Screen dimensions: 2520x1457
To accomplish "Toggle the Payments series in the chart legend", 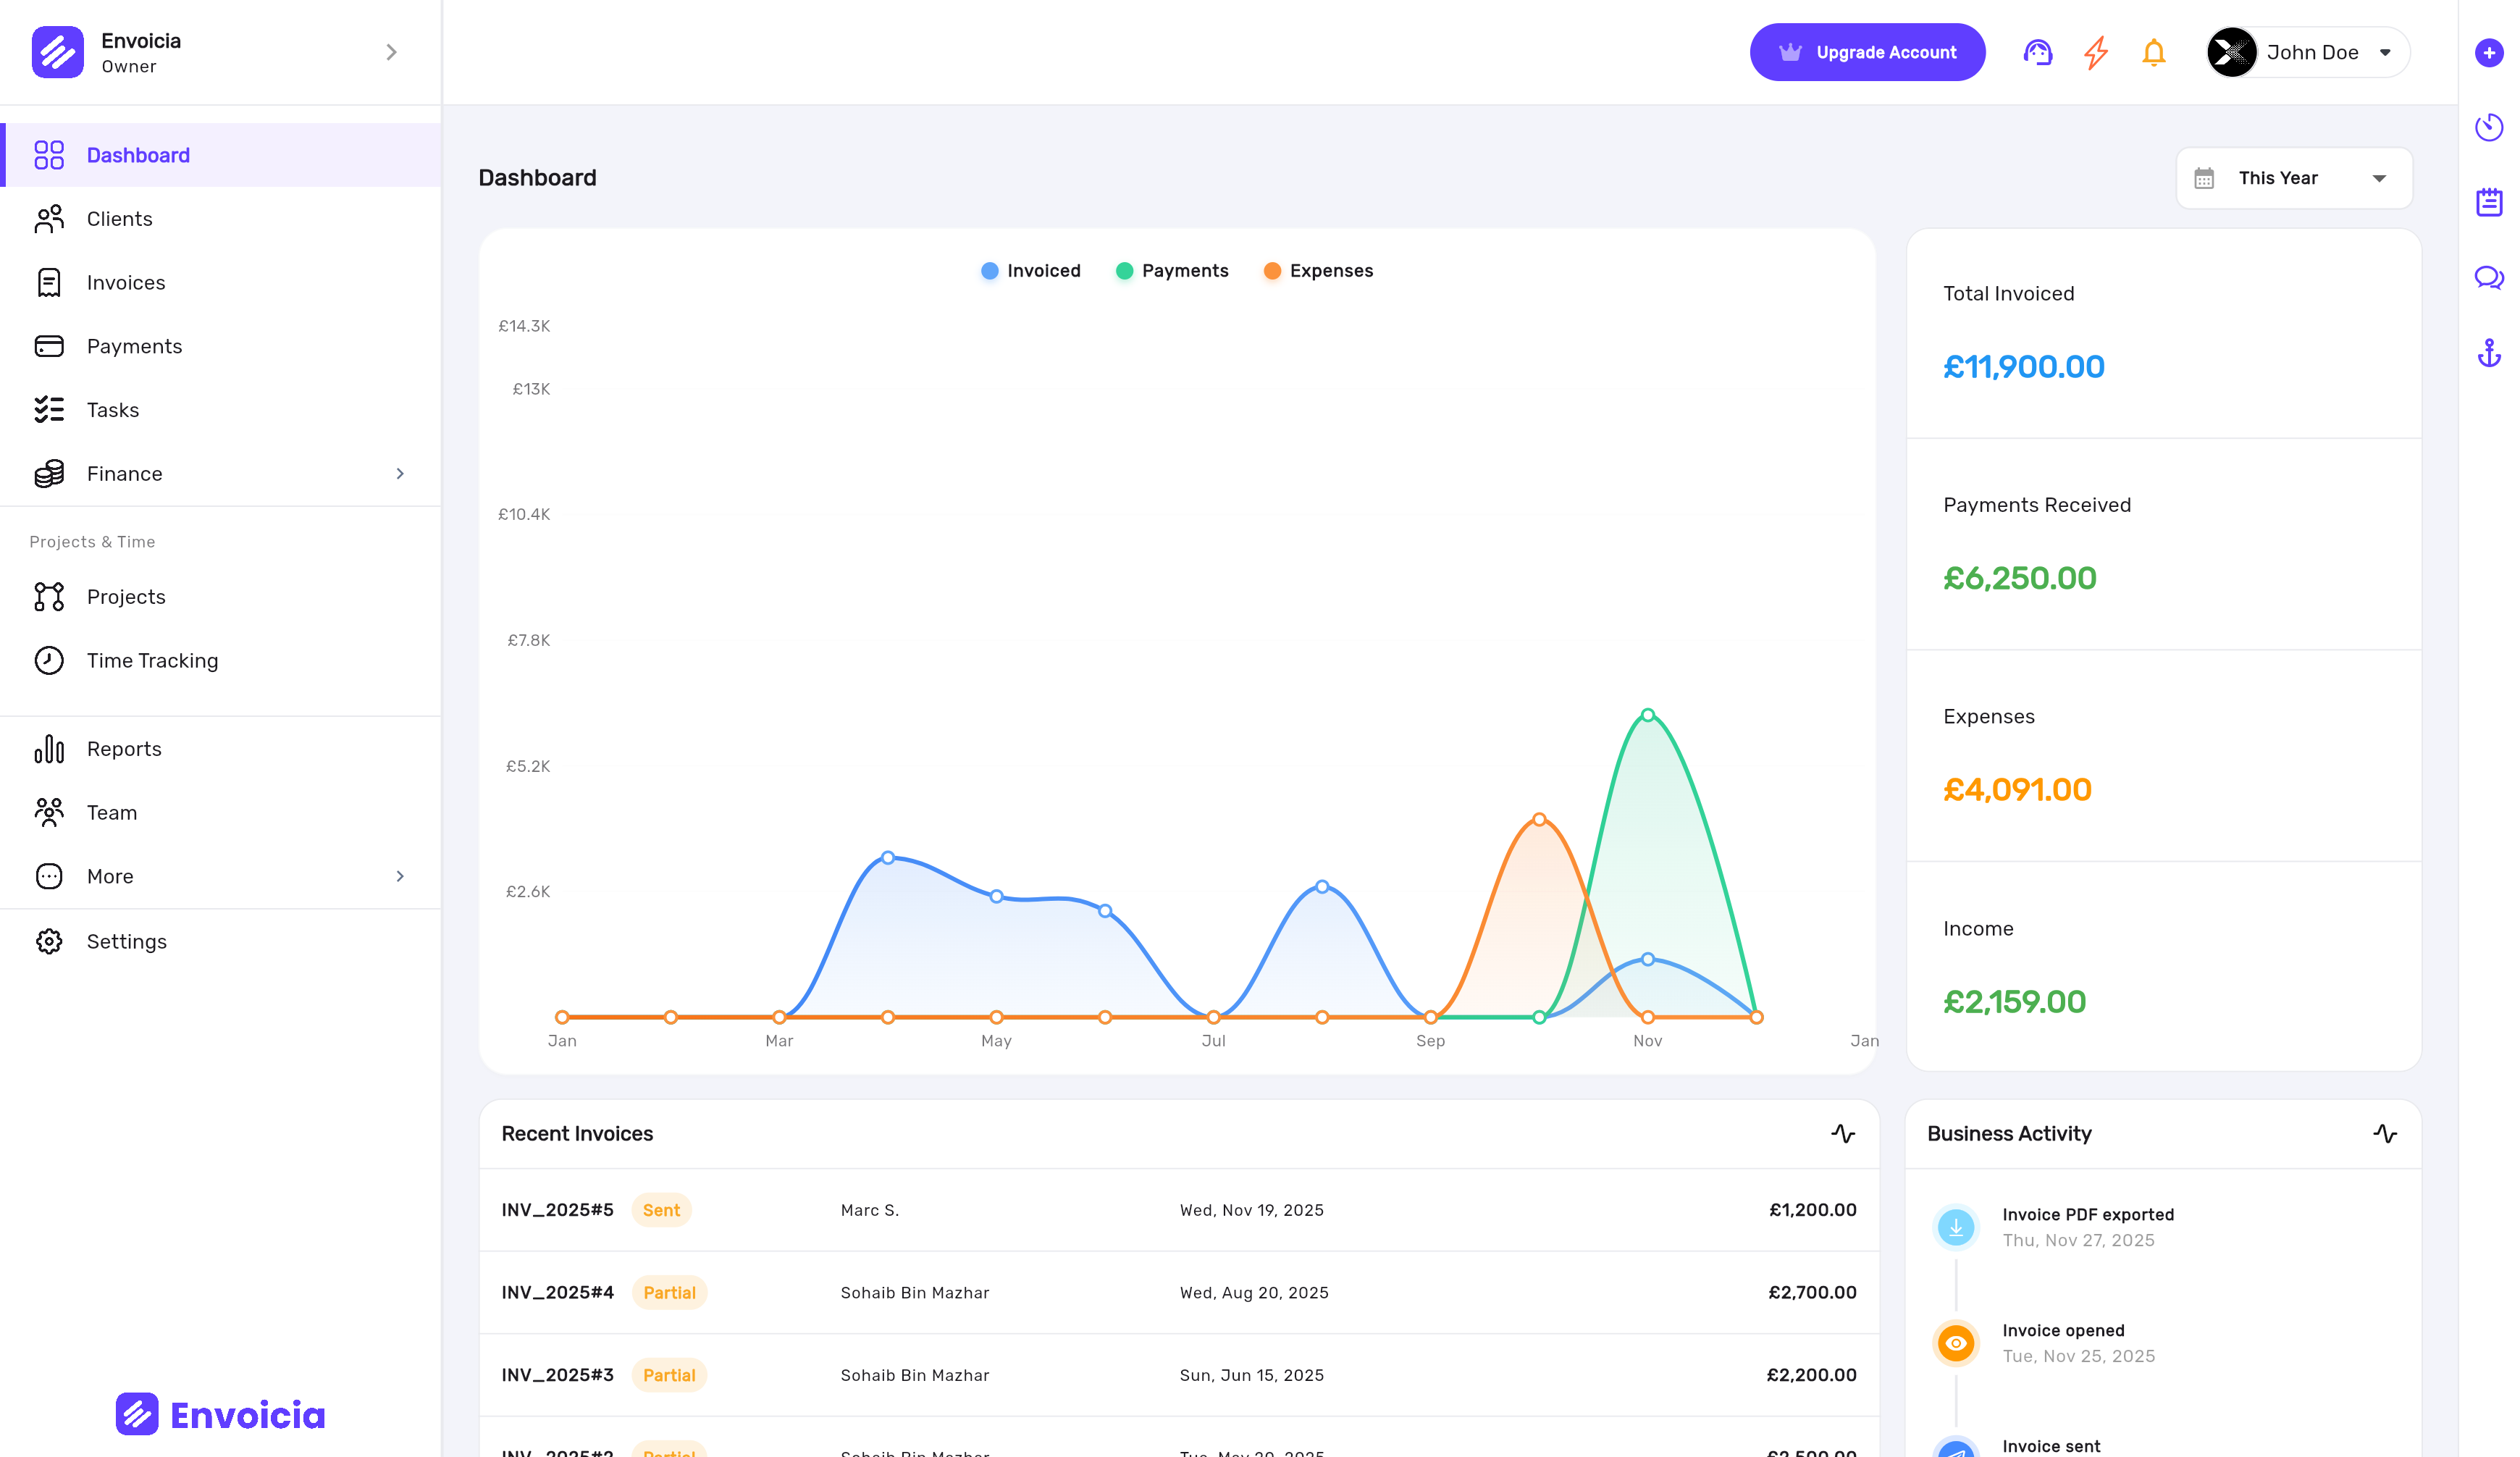I will tap(1172, 270).
